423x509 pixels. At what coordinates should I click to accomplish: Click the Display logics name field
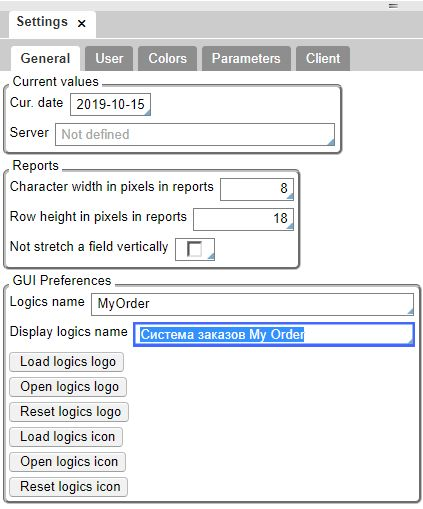[274, 334]
